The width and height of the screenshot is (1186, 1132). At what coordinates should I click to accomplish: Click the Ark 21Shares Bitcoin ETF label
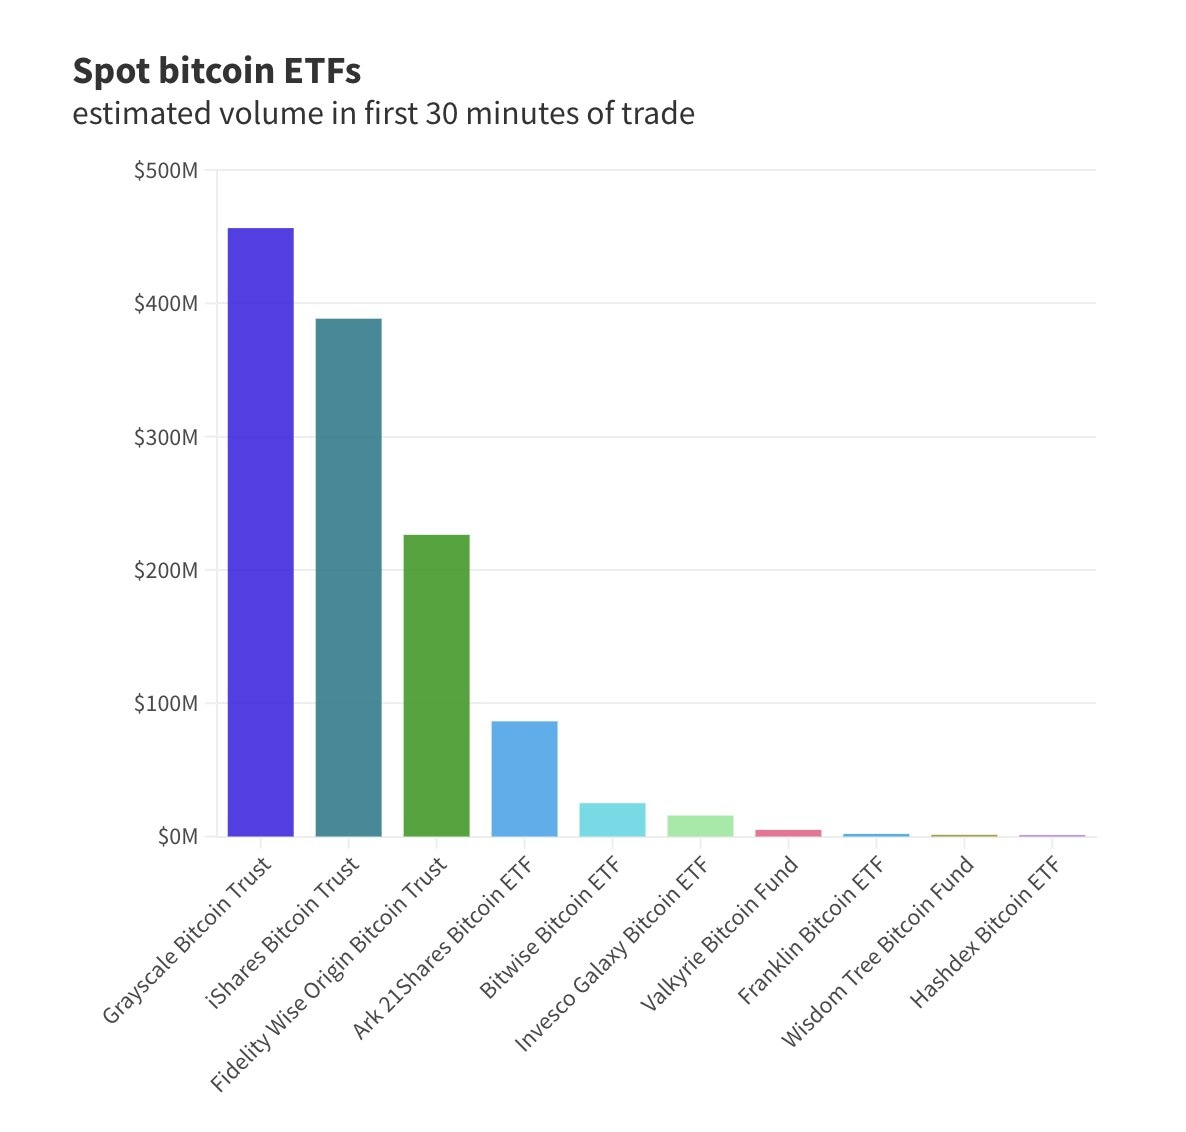click(444, 947)
